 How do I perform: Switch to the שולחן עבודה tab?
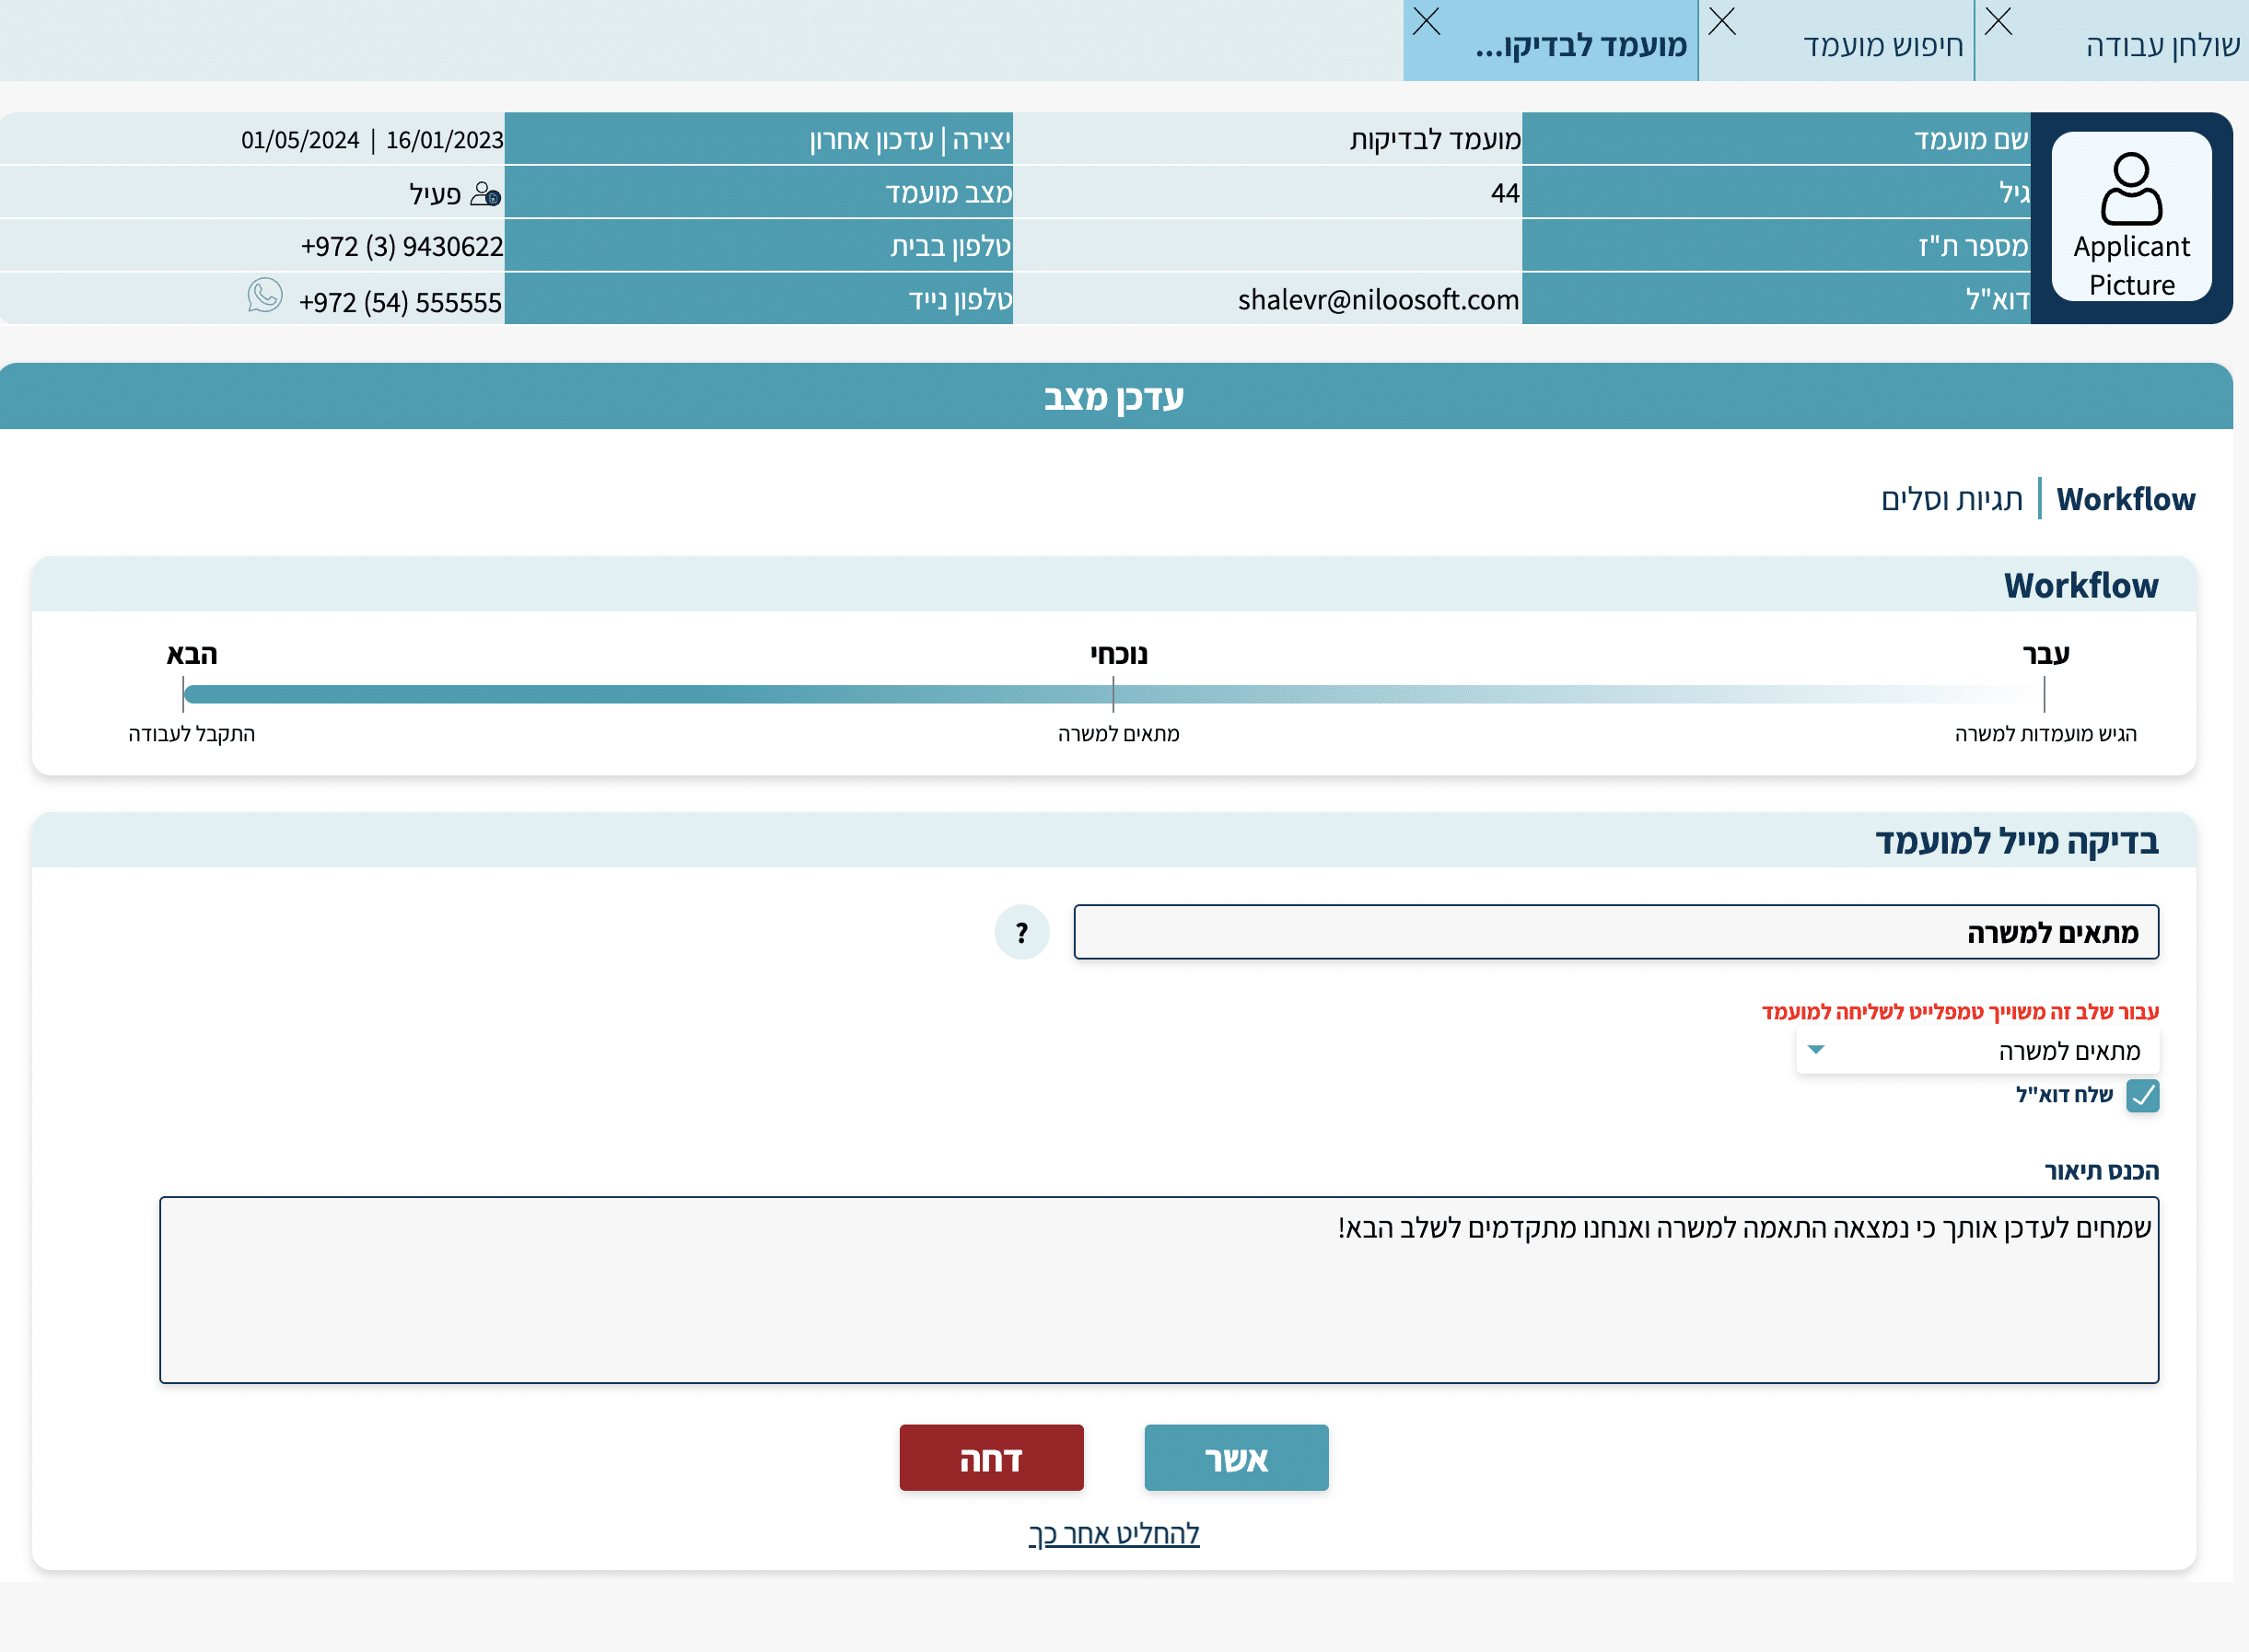2161,46
